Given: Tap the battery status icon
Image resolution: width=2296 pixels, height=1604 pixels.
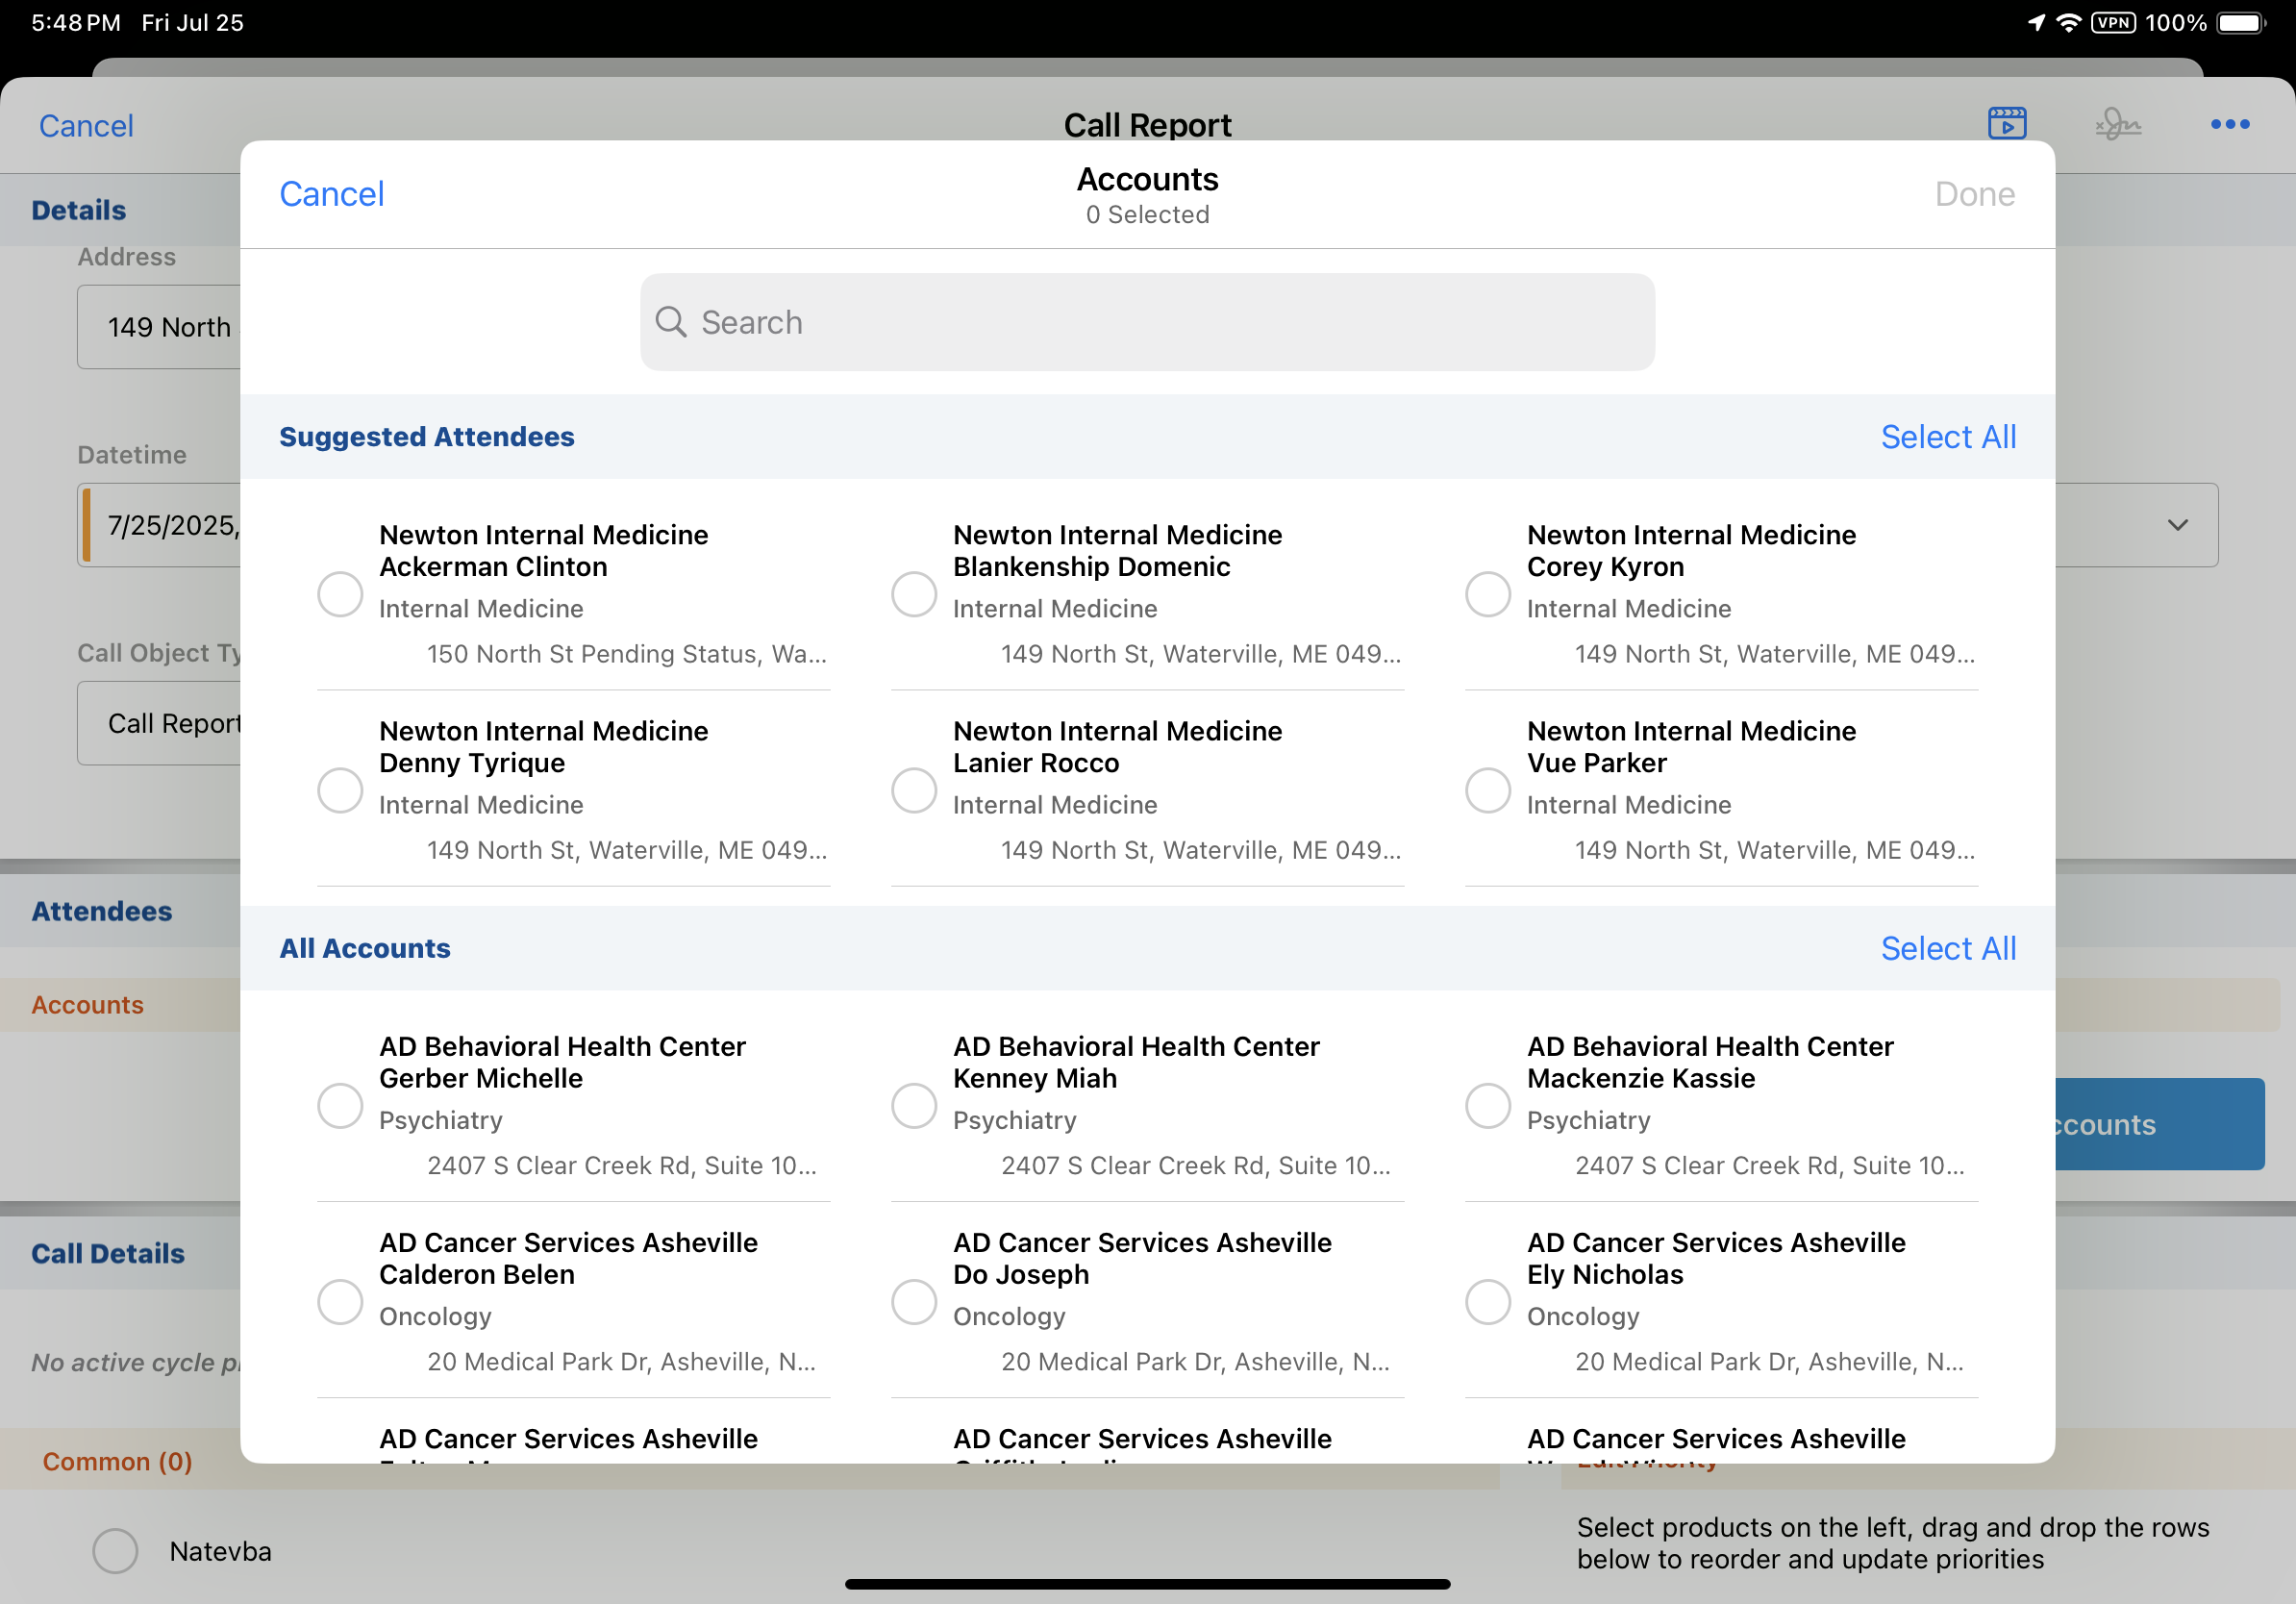Looking at the screenshot, I should pyautogui.click(x=2241, y=22).
